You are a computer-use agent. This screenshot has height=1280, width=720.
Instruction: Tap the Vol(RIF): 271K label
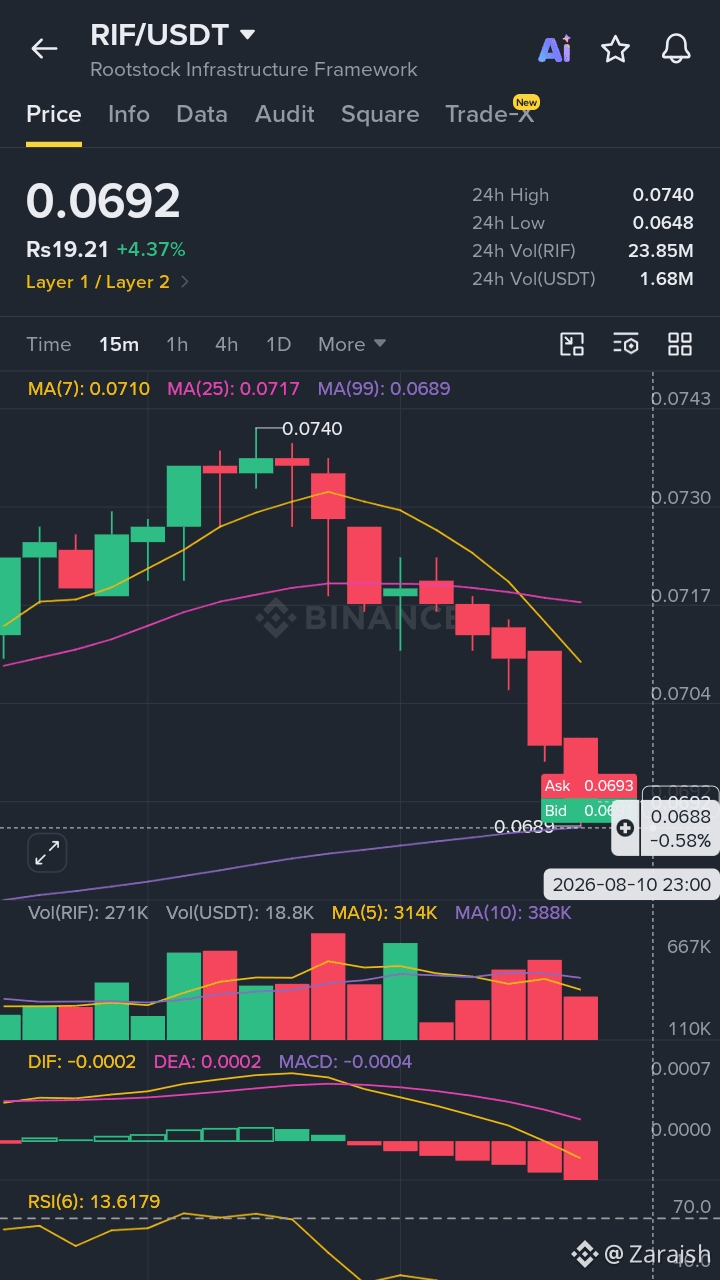click(x=88, y=913)
